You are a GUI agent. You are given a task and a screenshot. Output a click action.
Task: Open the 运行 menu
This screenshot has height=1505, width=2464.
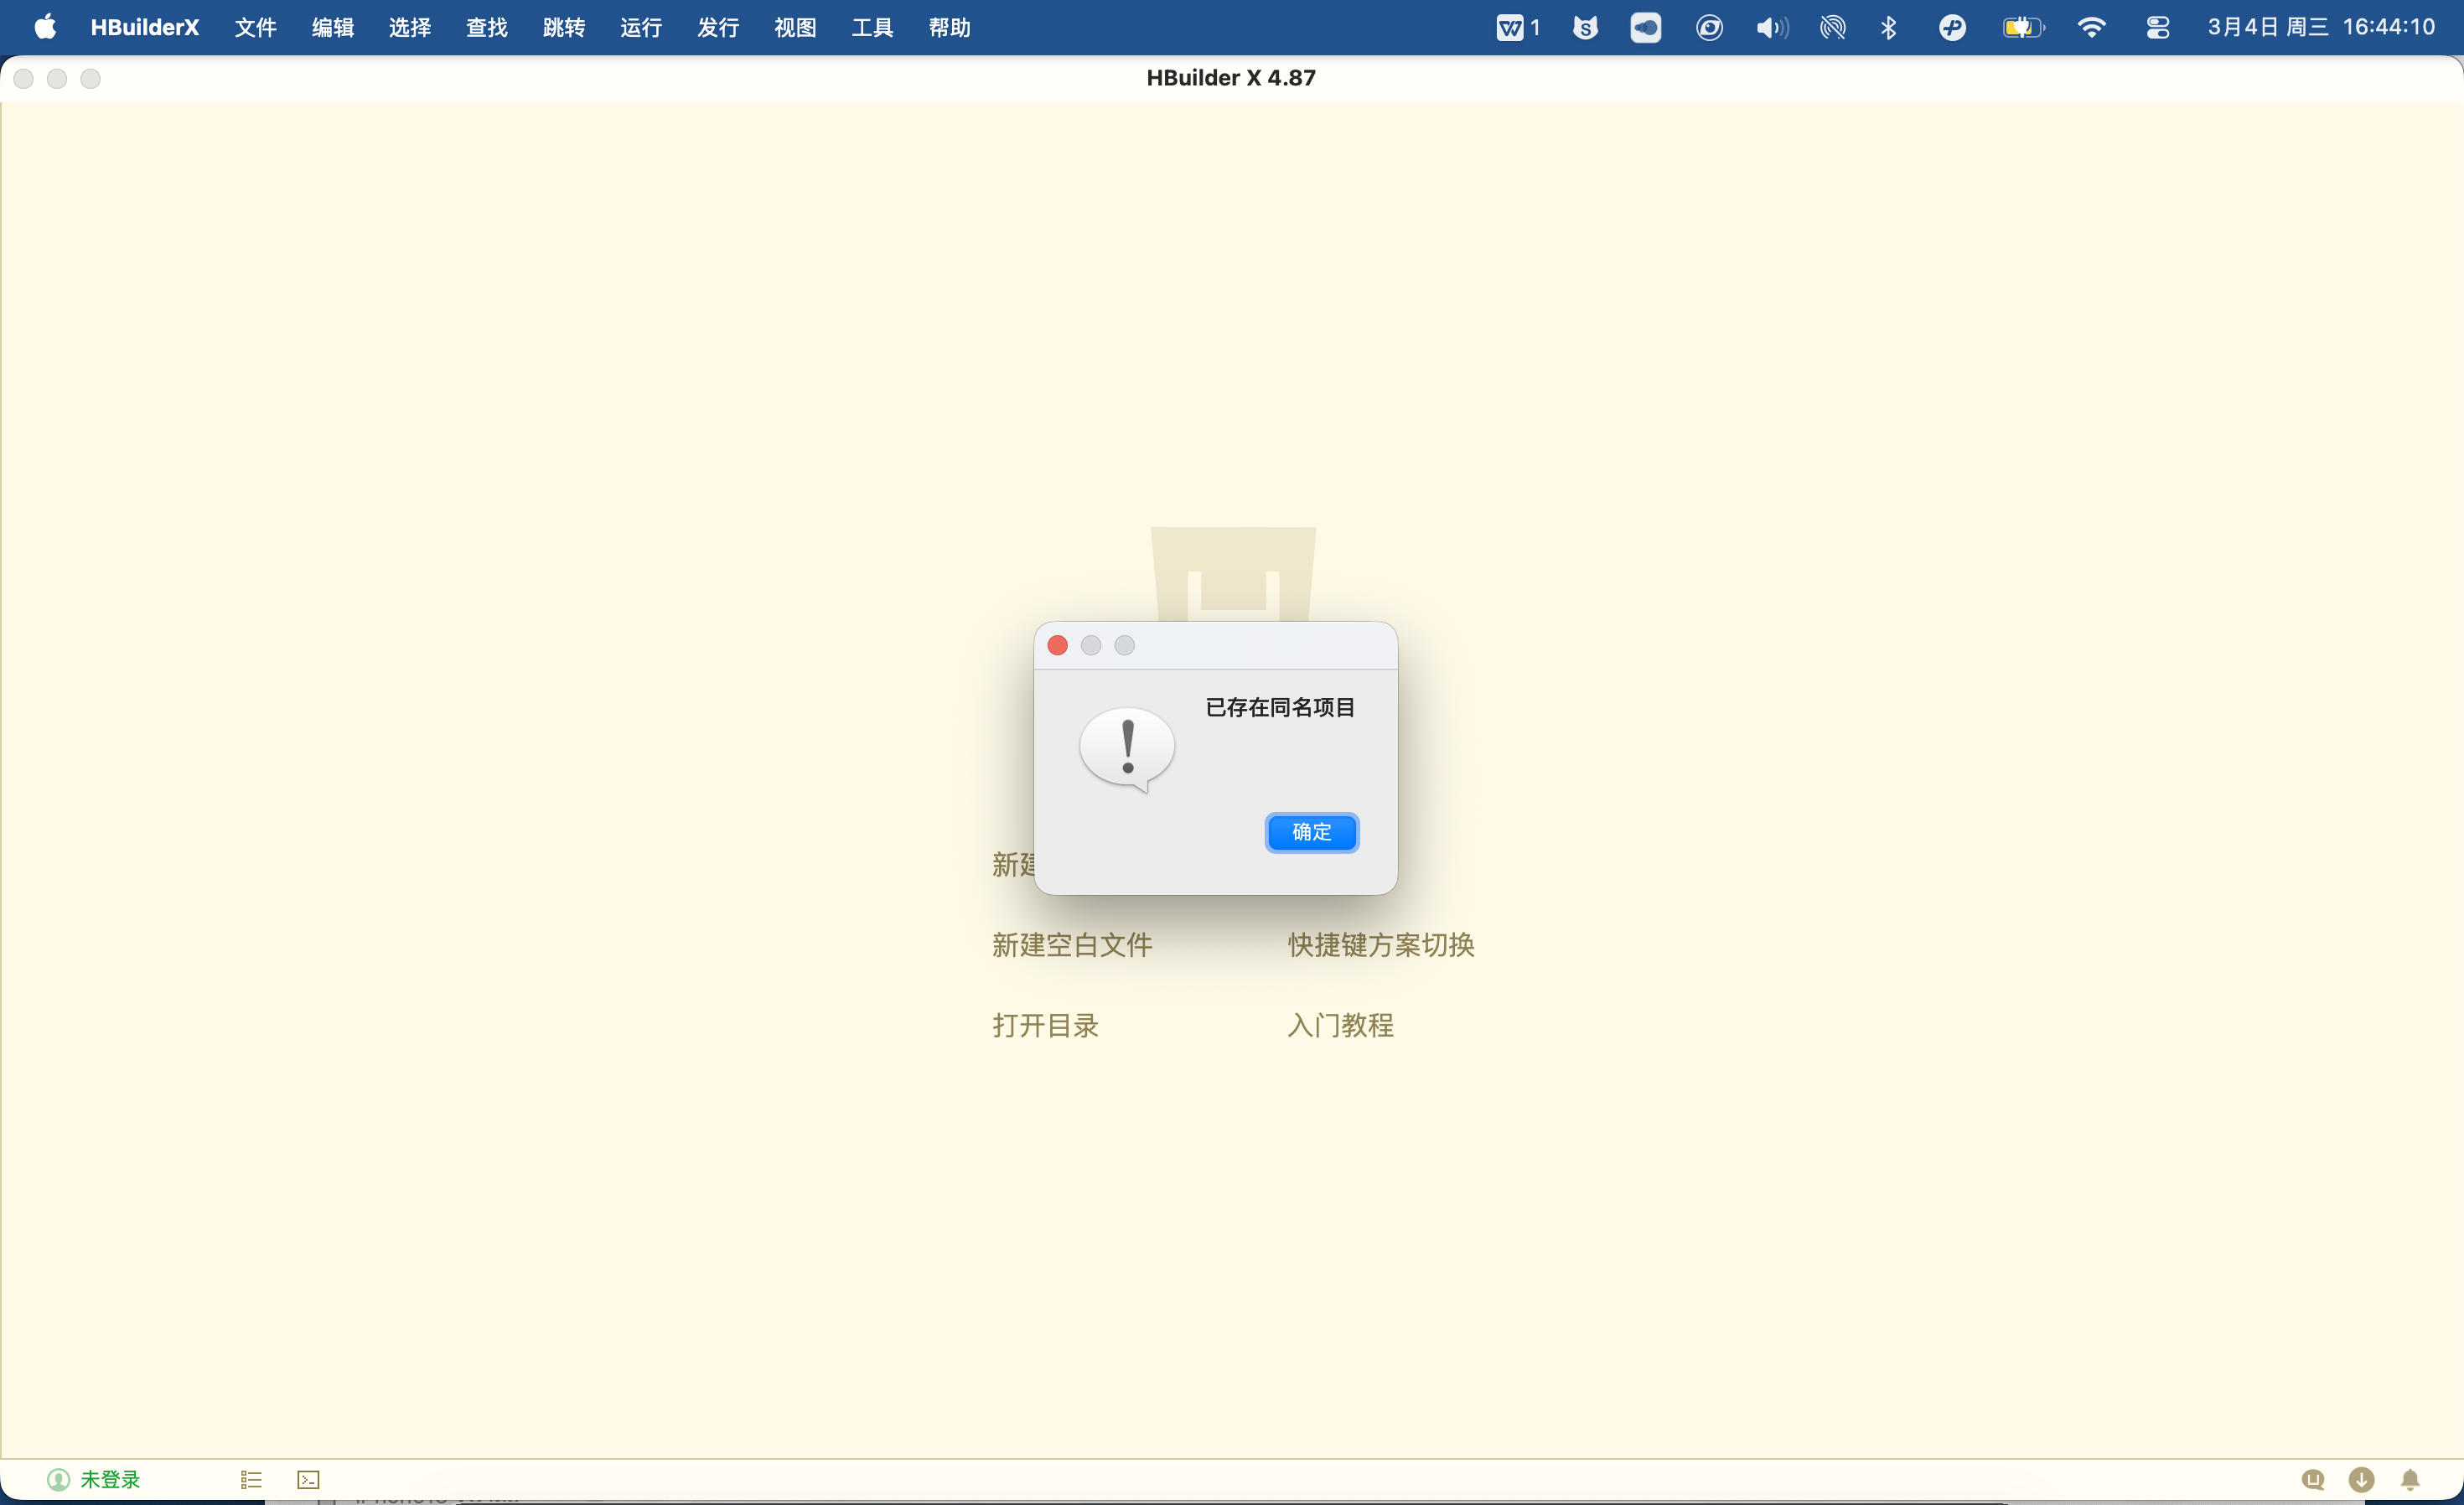point(641,27)
